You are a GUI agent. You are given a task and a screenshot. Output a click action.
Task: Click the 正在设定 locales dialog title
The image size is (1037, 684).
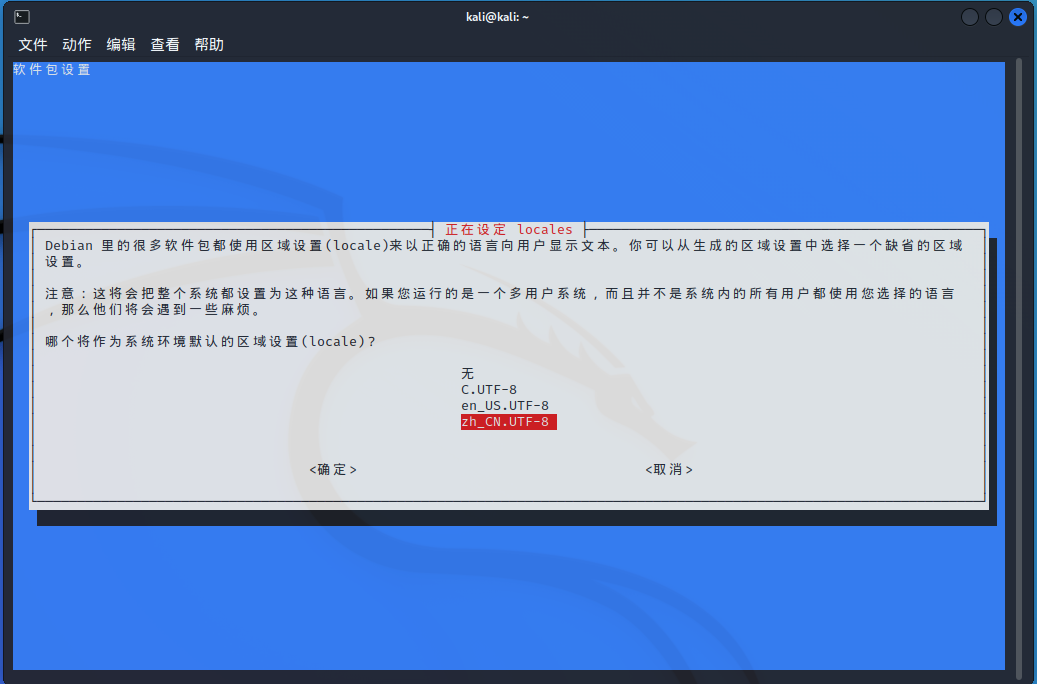[x=509, y=230]
